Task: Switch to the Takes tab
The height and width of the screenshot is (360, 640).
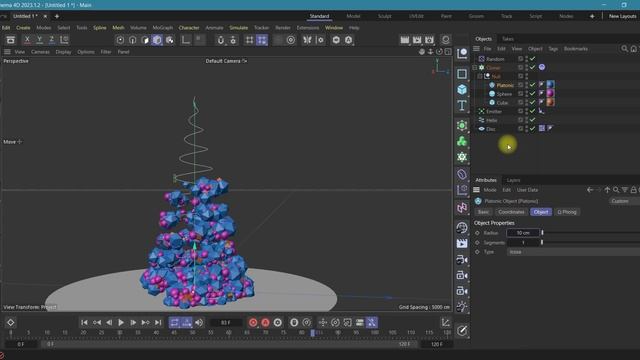Action: tap(508, 39)
